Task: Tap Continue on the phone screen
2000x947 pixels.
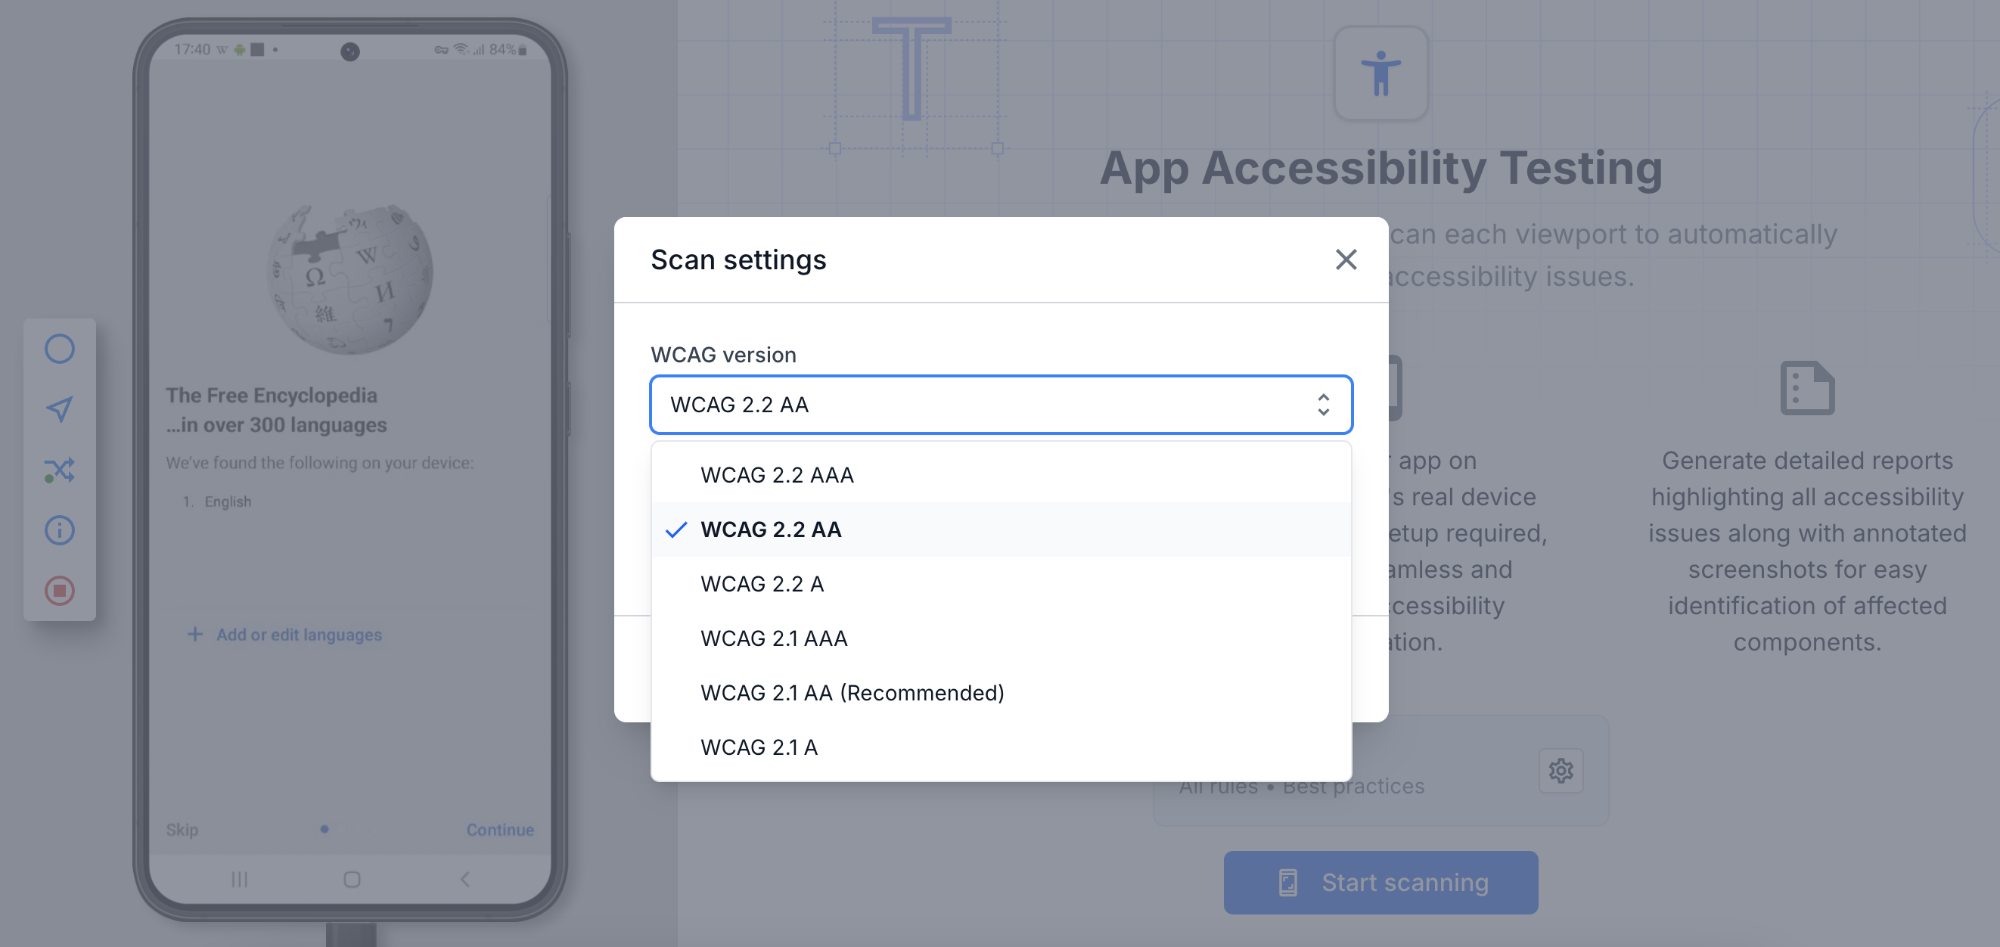Action: coord(500,830)
